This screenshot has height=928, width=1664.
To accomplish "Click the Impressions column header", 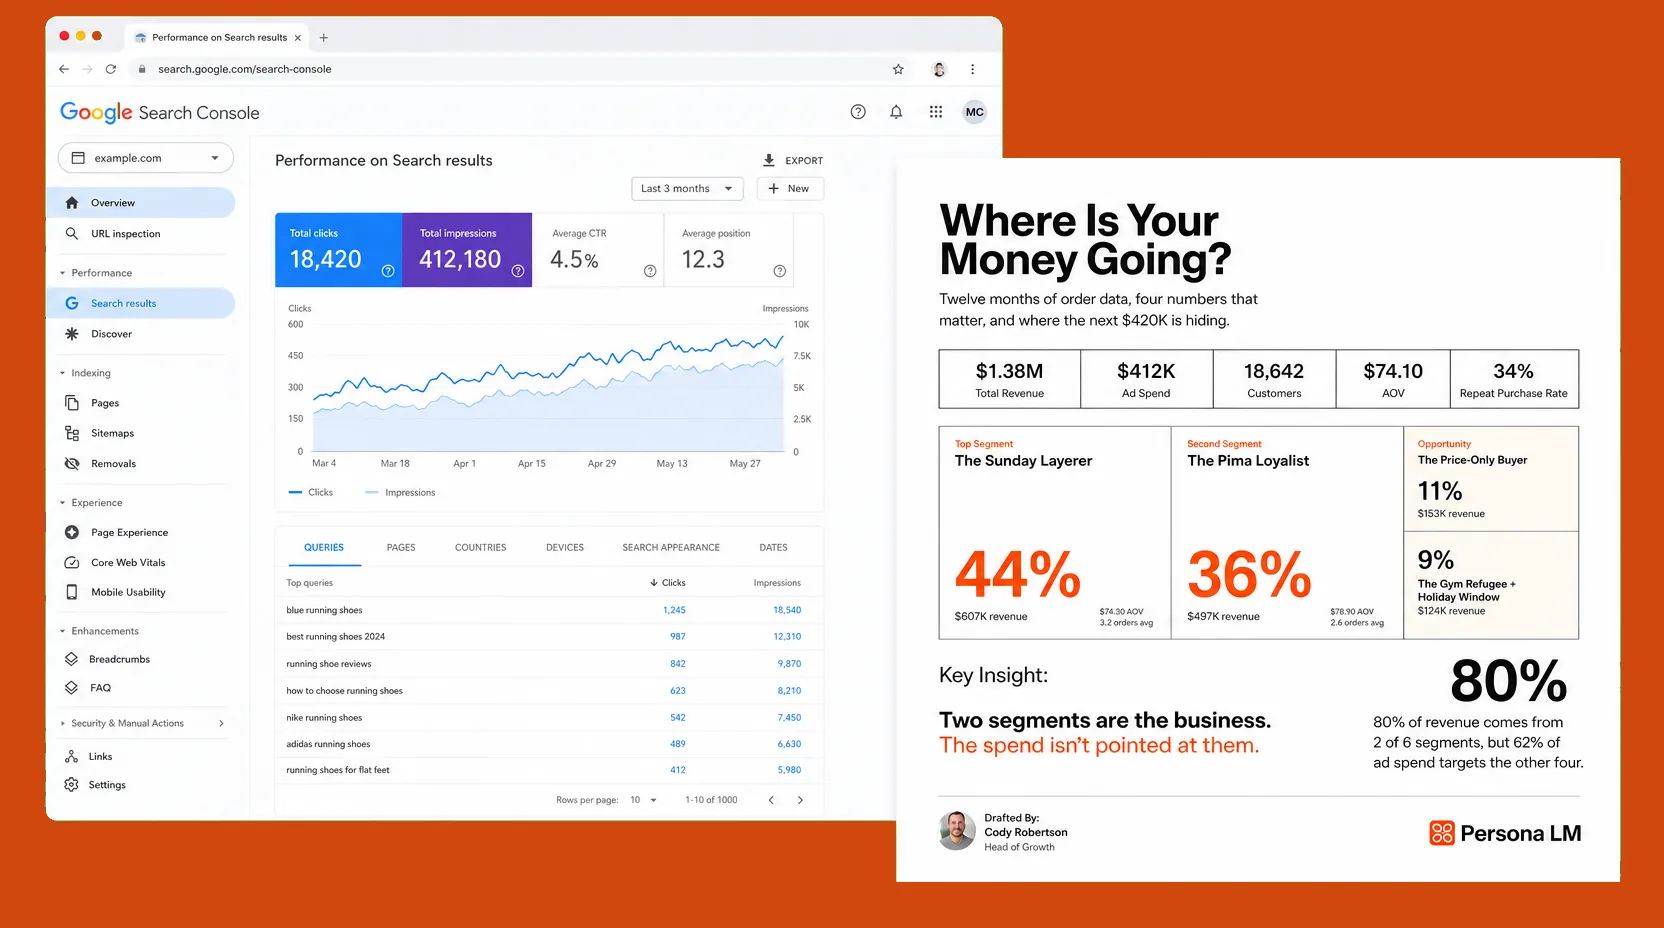I will coord(777,583).
